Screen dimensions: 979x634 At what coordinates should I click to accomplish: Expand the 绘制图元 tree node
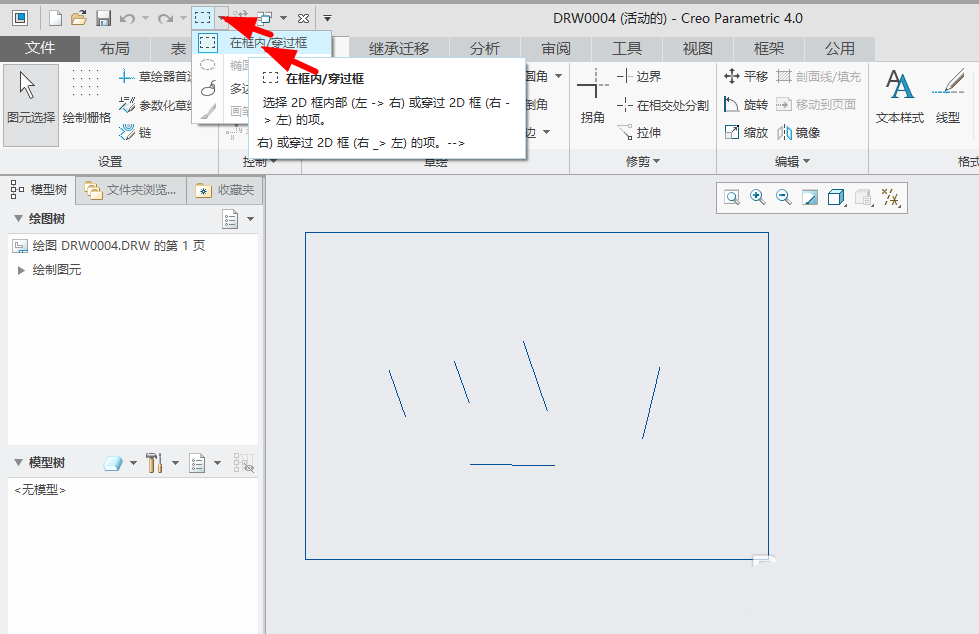tap(22, 270)
